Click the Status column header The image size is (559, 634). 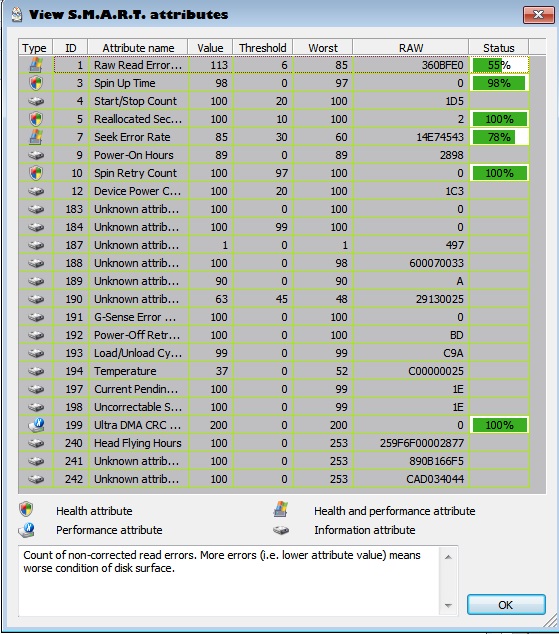click(x=498, y=48)
